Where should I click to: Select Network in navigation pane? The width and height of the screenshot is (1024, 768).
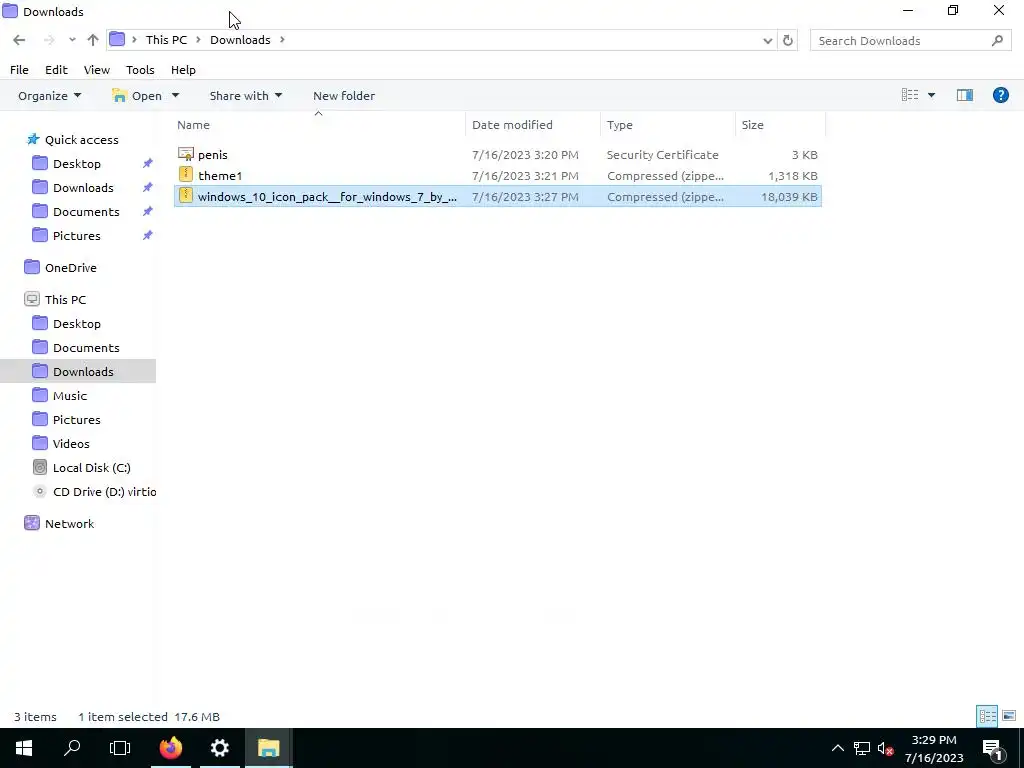[69, 524]
